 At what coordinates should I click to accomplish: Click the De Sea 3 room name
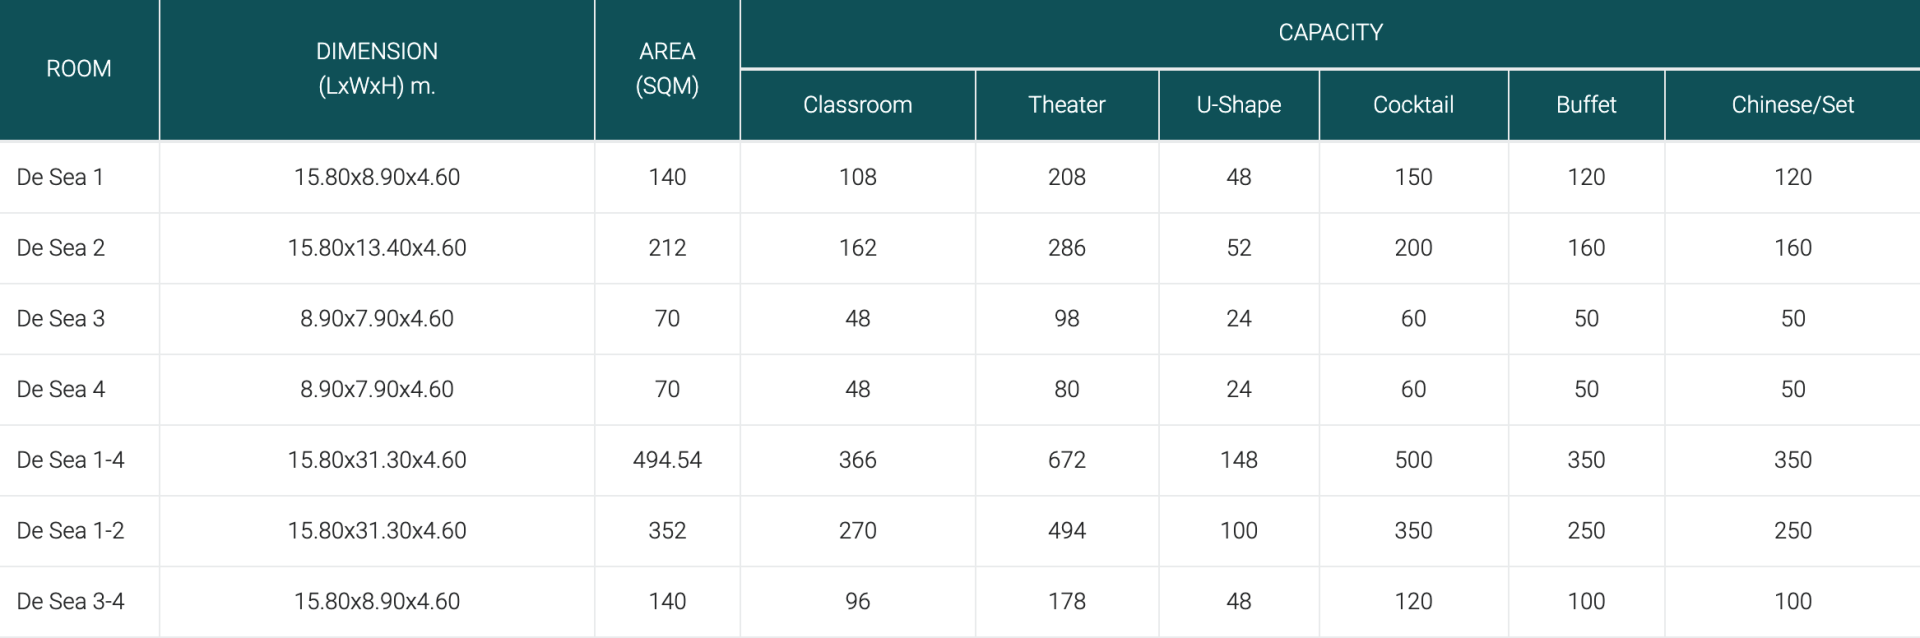61,319
